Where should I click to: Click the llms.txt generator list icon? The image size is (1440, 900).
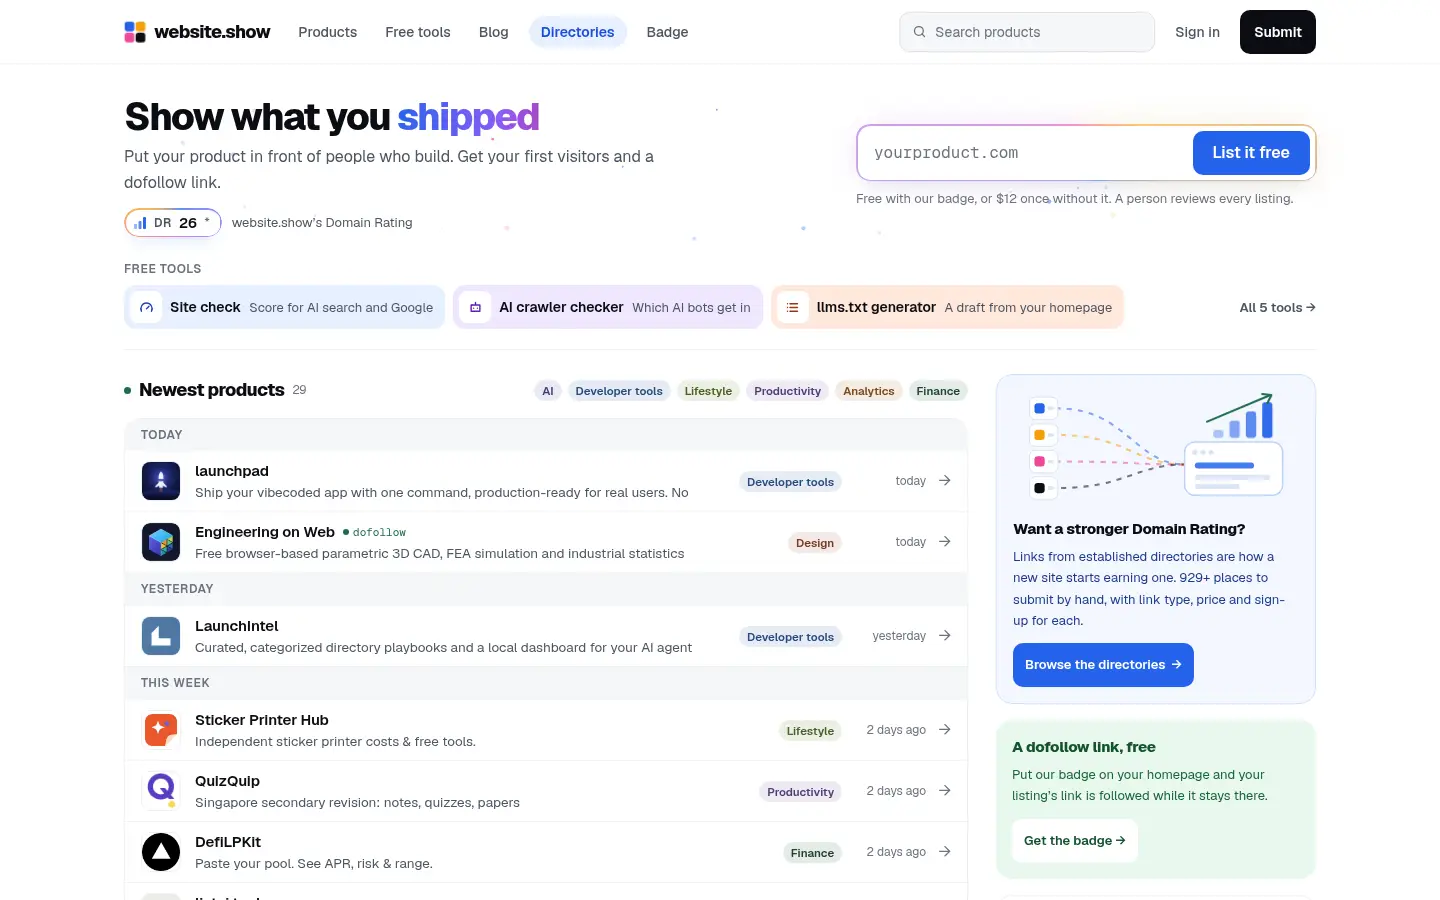pyautogui.click(x=792, y=307)
